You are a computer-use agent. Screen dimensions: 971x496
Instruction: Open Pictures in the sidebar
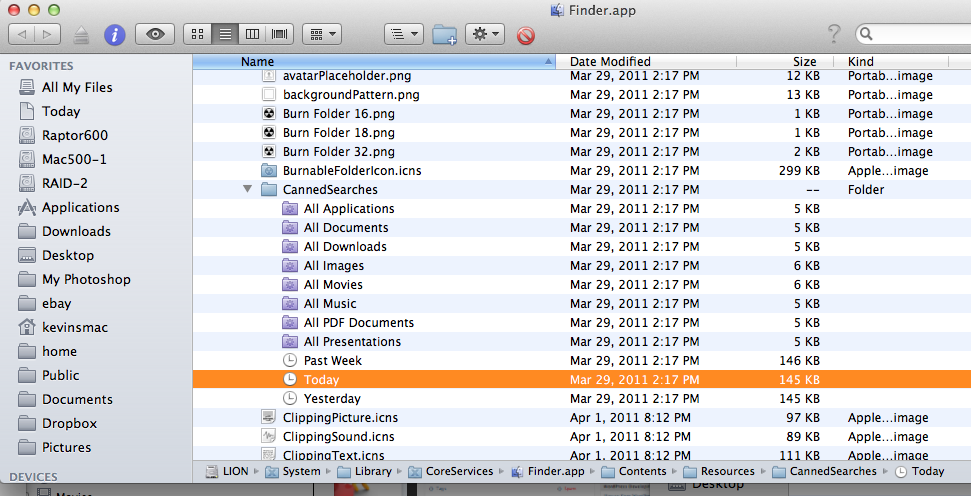(x=66, y=447)
